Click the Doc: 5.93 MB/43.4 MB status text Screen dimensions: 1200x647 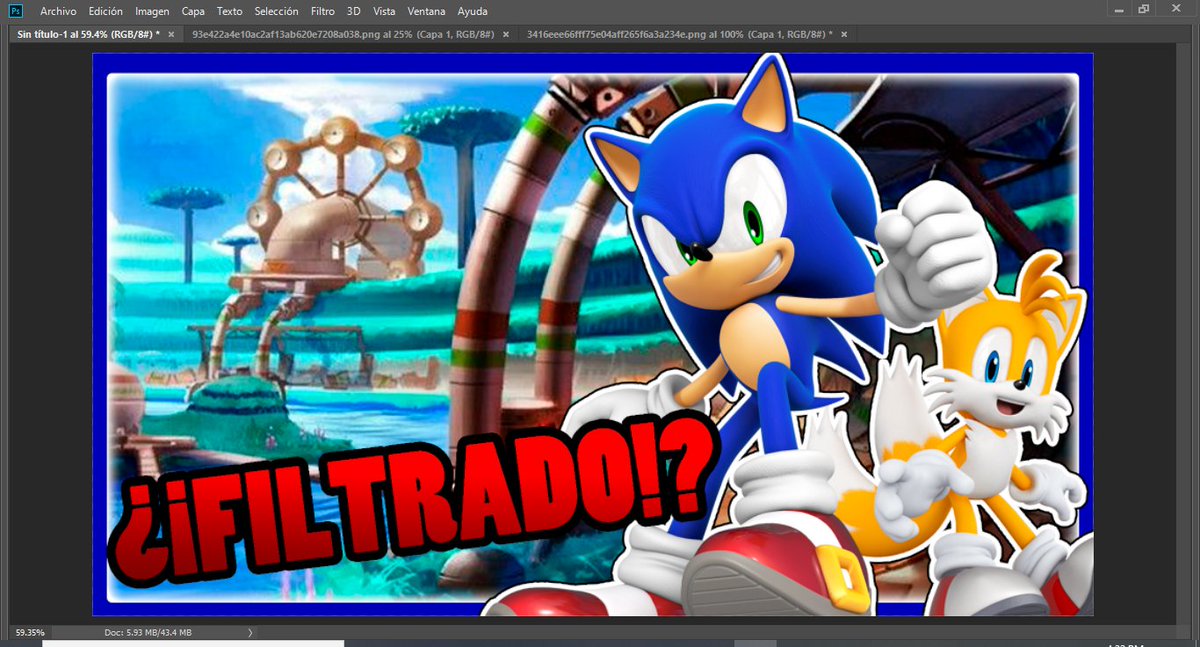tap(148, 632)
